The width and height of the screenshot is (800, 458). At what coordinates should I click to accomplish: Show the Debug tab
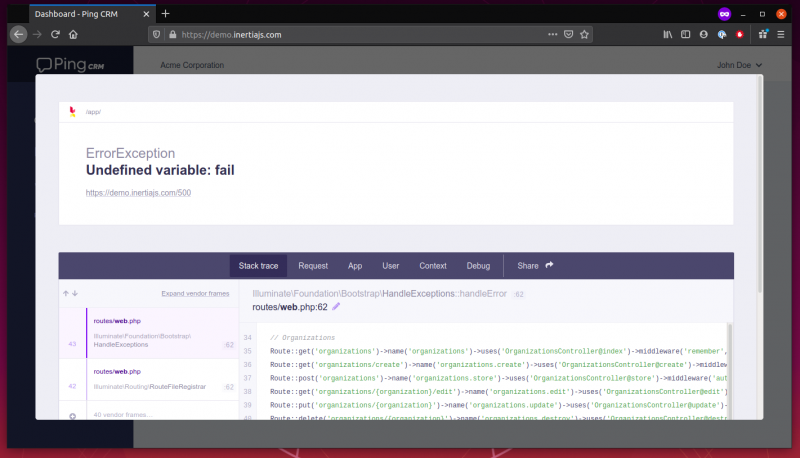click(478, 266)
